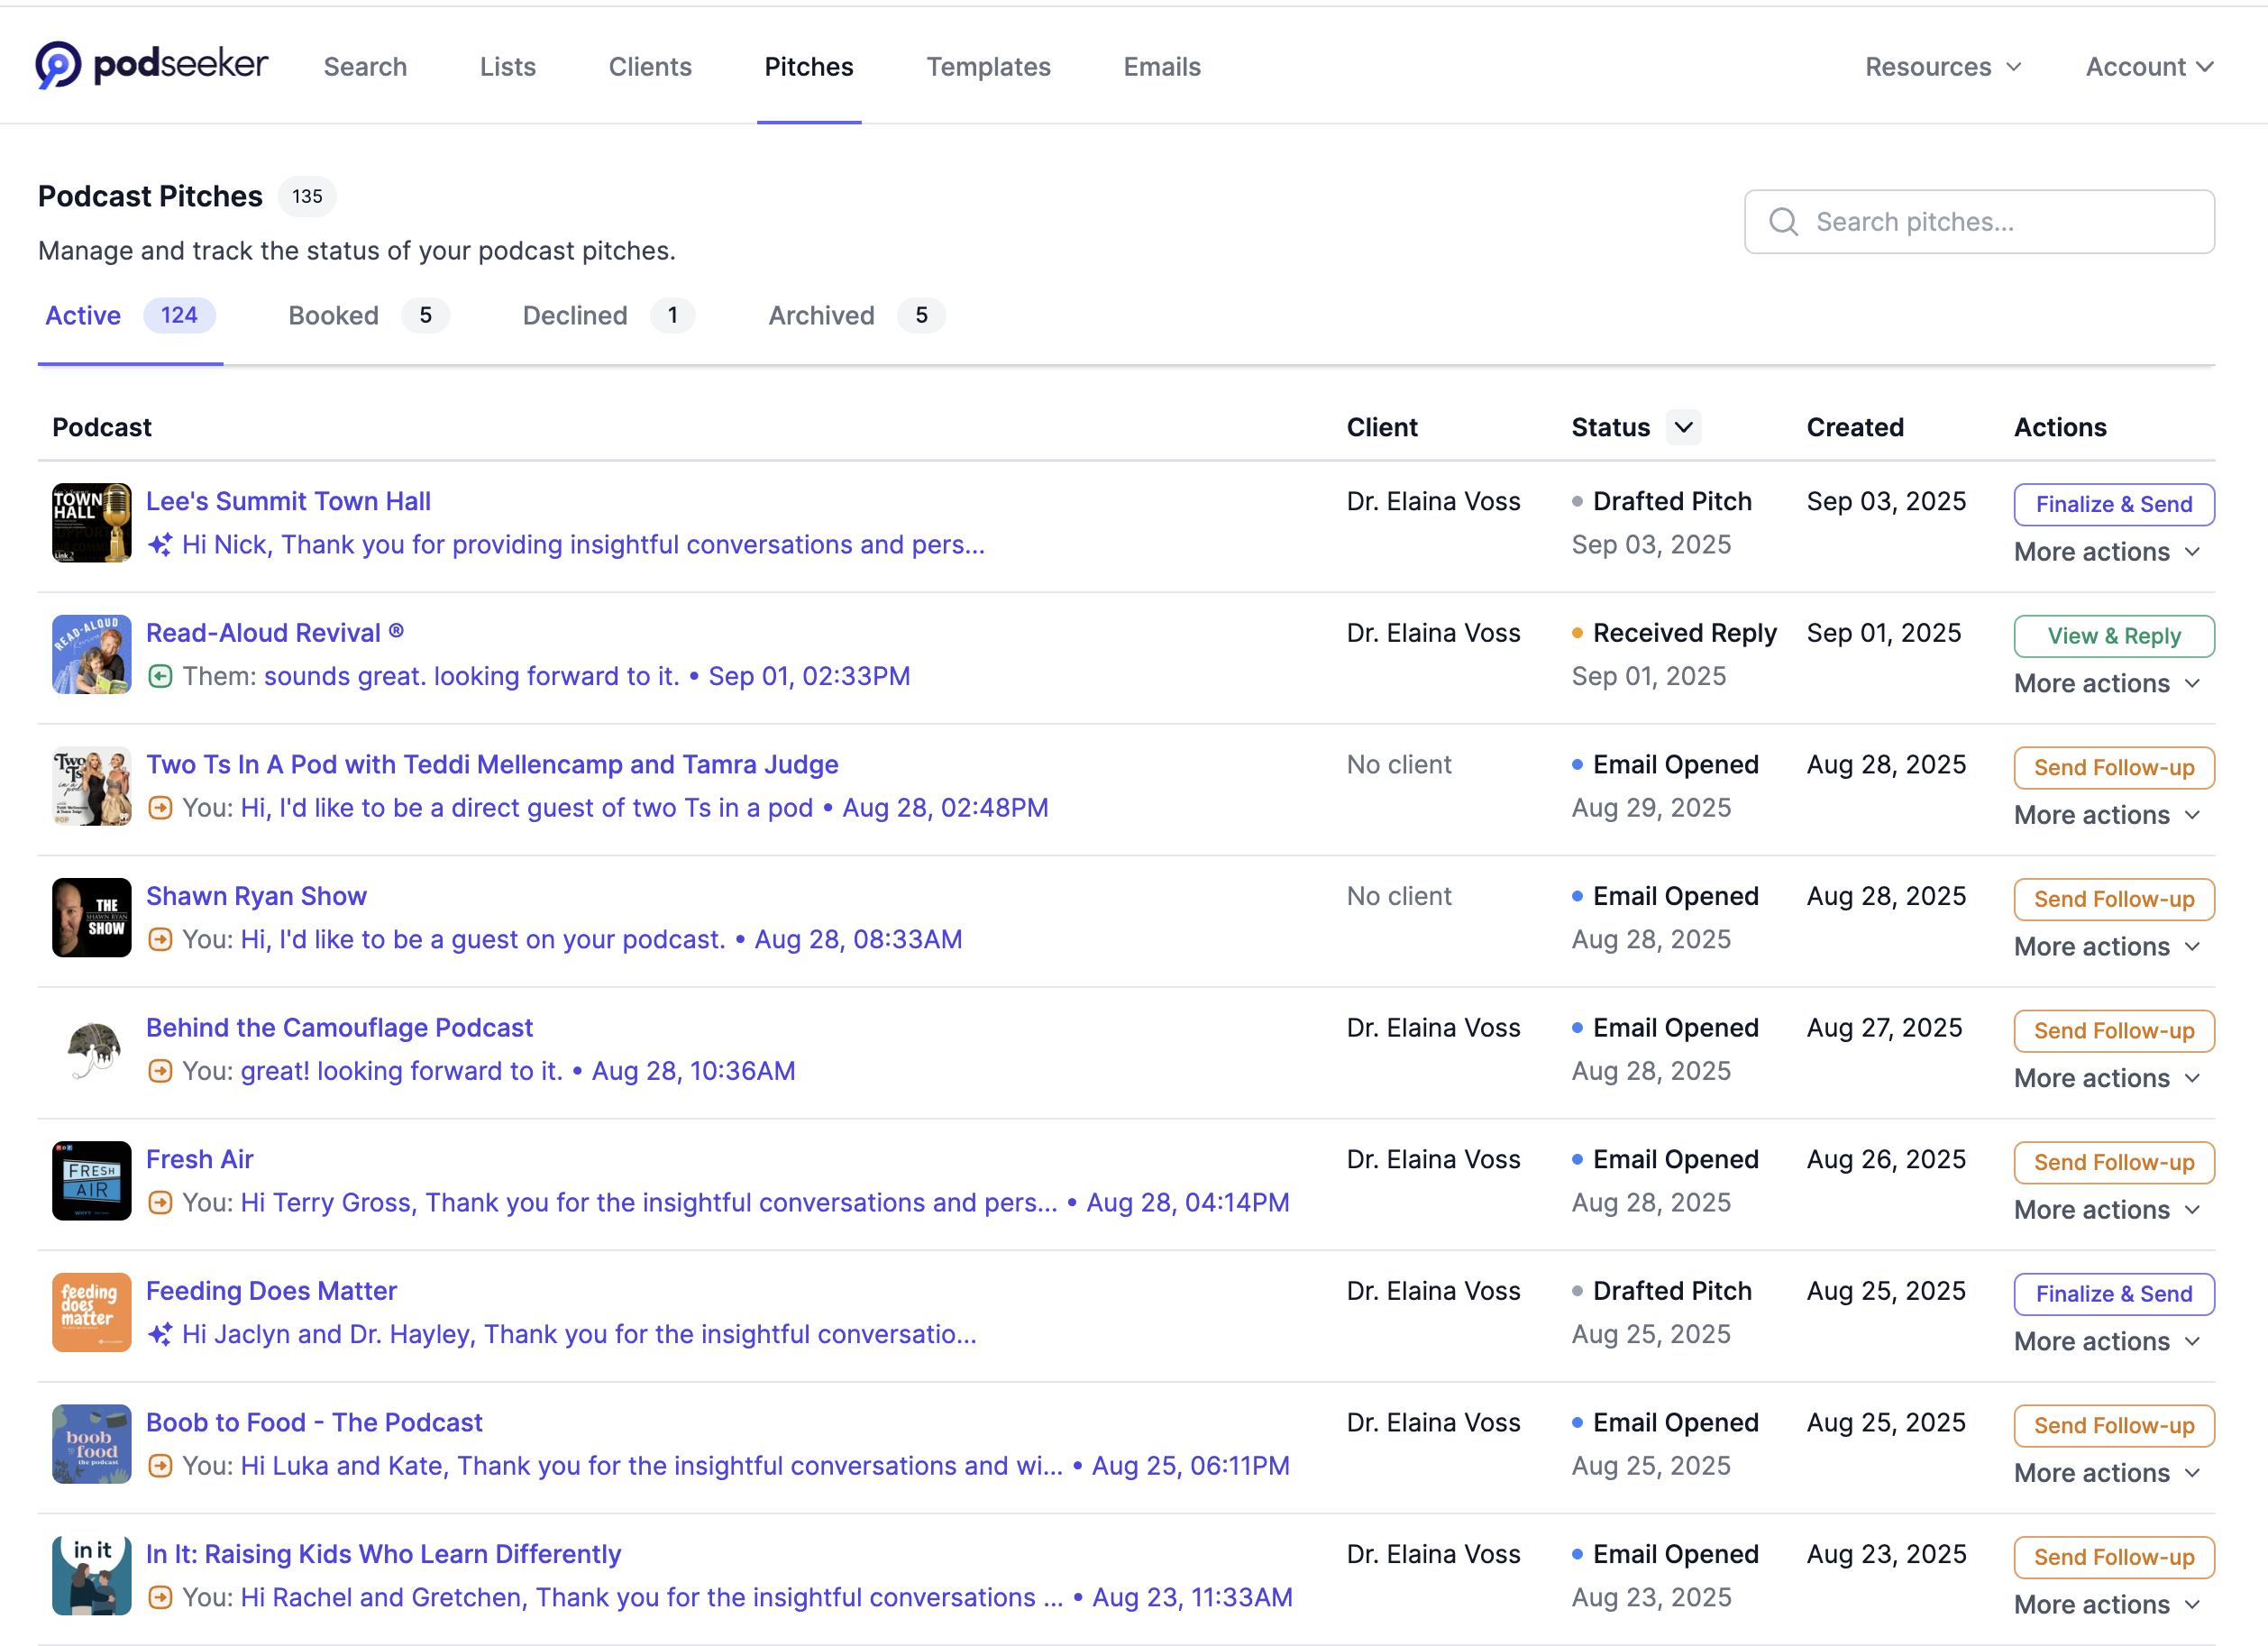Expand More actions for Lee's Summit Town Hall
The width and height of the screenshot is (2268, 1646).
tap(2107, 552)
